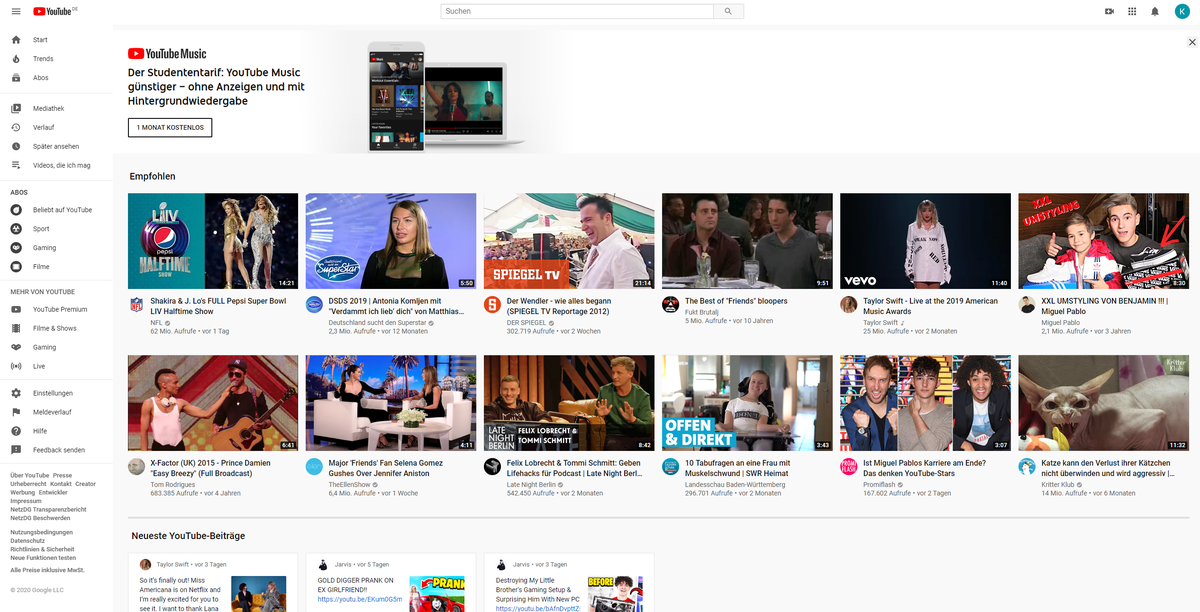Image resolution: width=1200 pixels, height=612 pixels.
Task: Close the YouTube Music promo banner
Action: tap(1192, 42)
